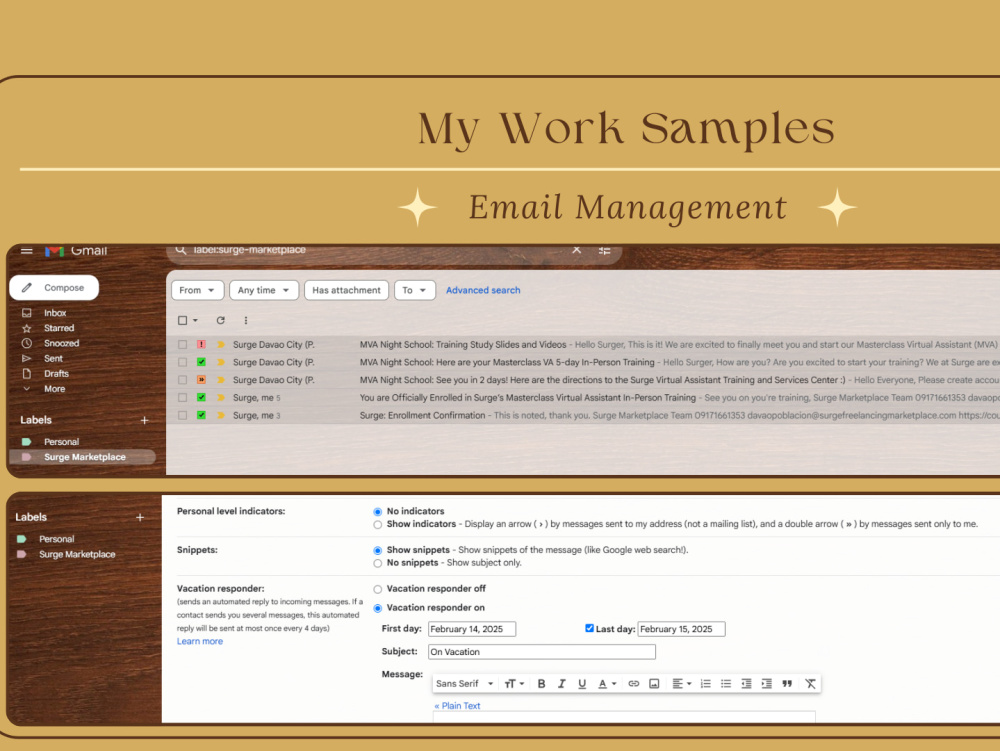
Task: Select the Show indicators radio option
Action: tap(378, 525)
